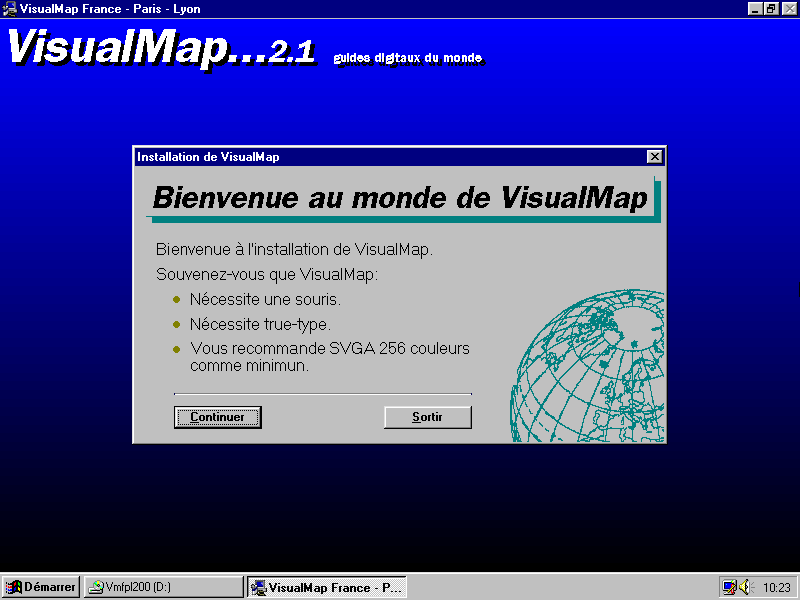Click the display tray icon beside speaker
Viewport: 800px width, 600px height.
pyautogui.click(x=730, y=587)
